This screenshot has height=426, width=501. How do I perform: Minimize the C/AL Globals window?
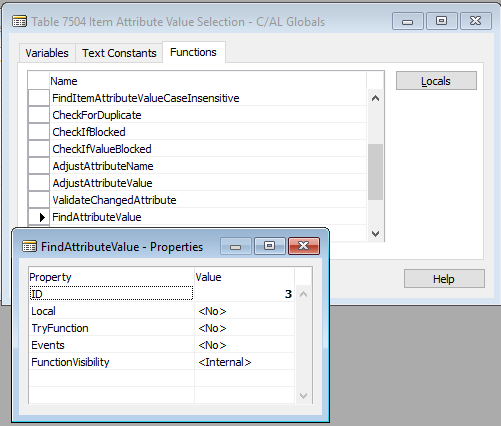(x=408, y=21)
